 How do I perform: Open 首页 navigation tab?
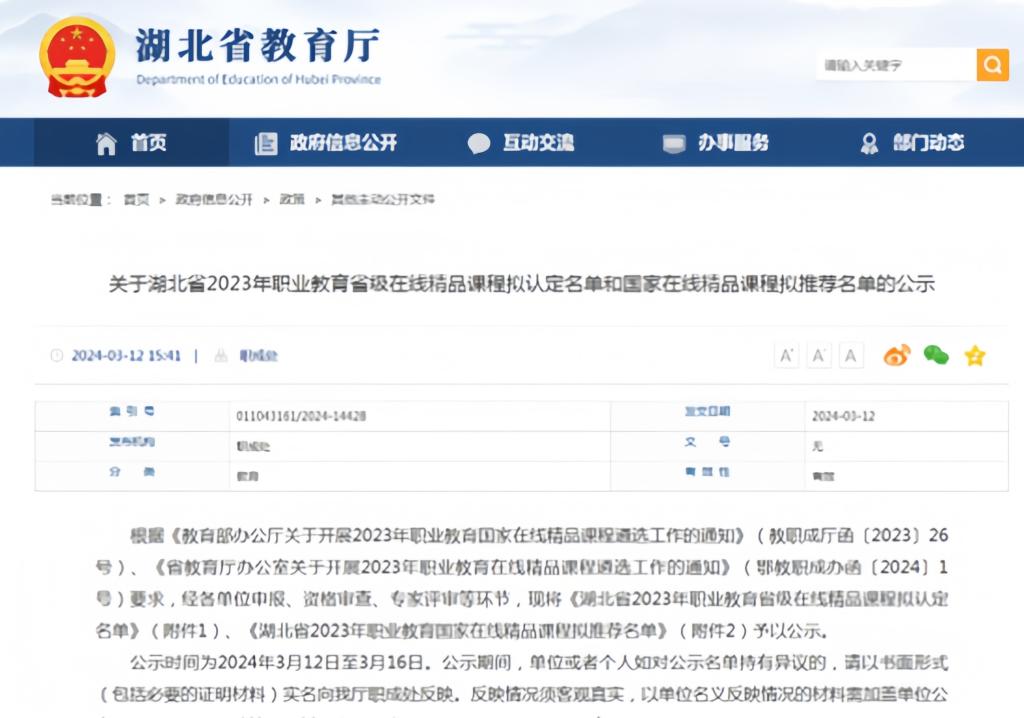point(148,143)
